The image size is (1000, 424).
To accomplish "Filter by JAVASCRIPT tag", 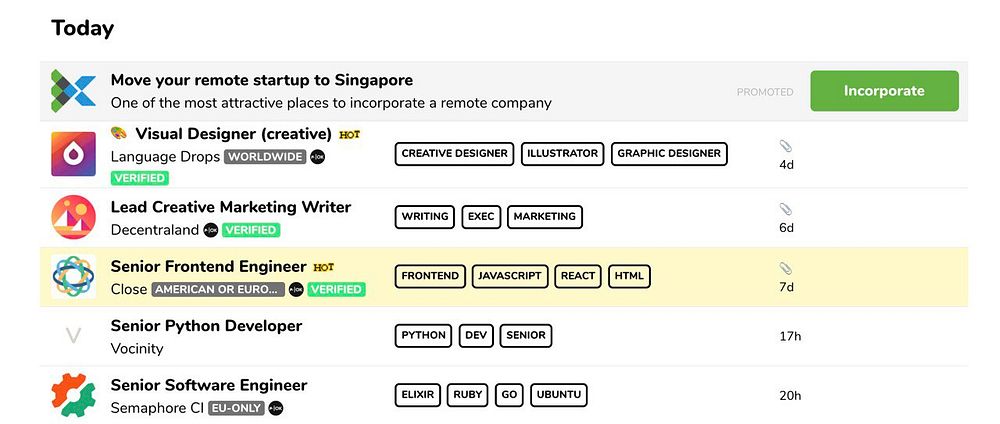I will pos(510,276).
